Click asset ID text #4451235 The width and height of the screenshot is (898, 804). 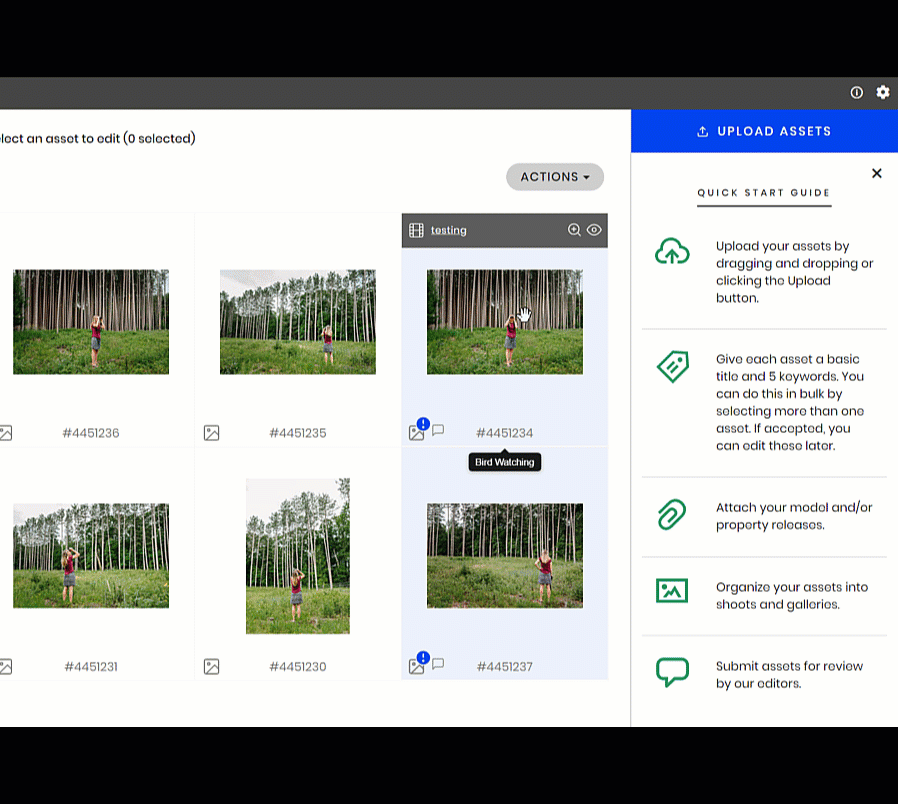(x=298, y=433)
